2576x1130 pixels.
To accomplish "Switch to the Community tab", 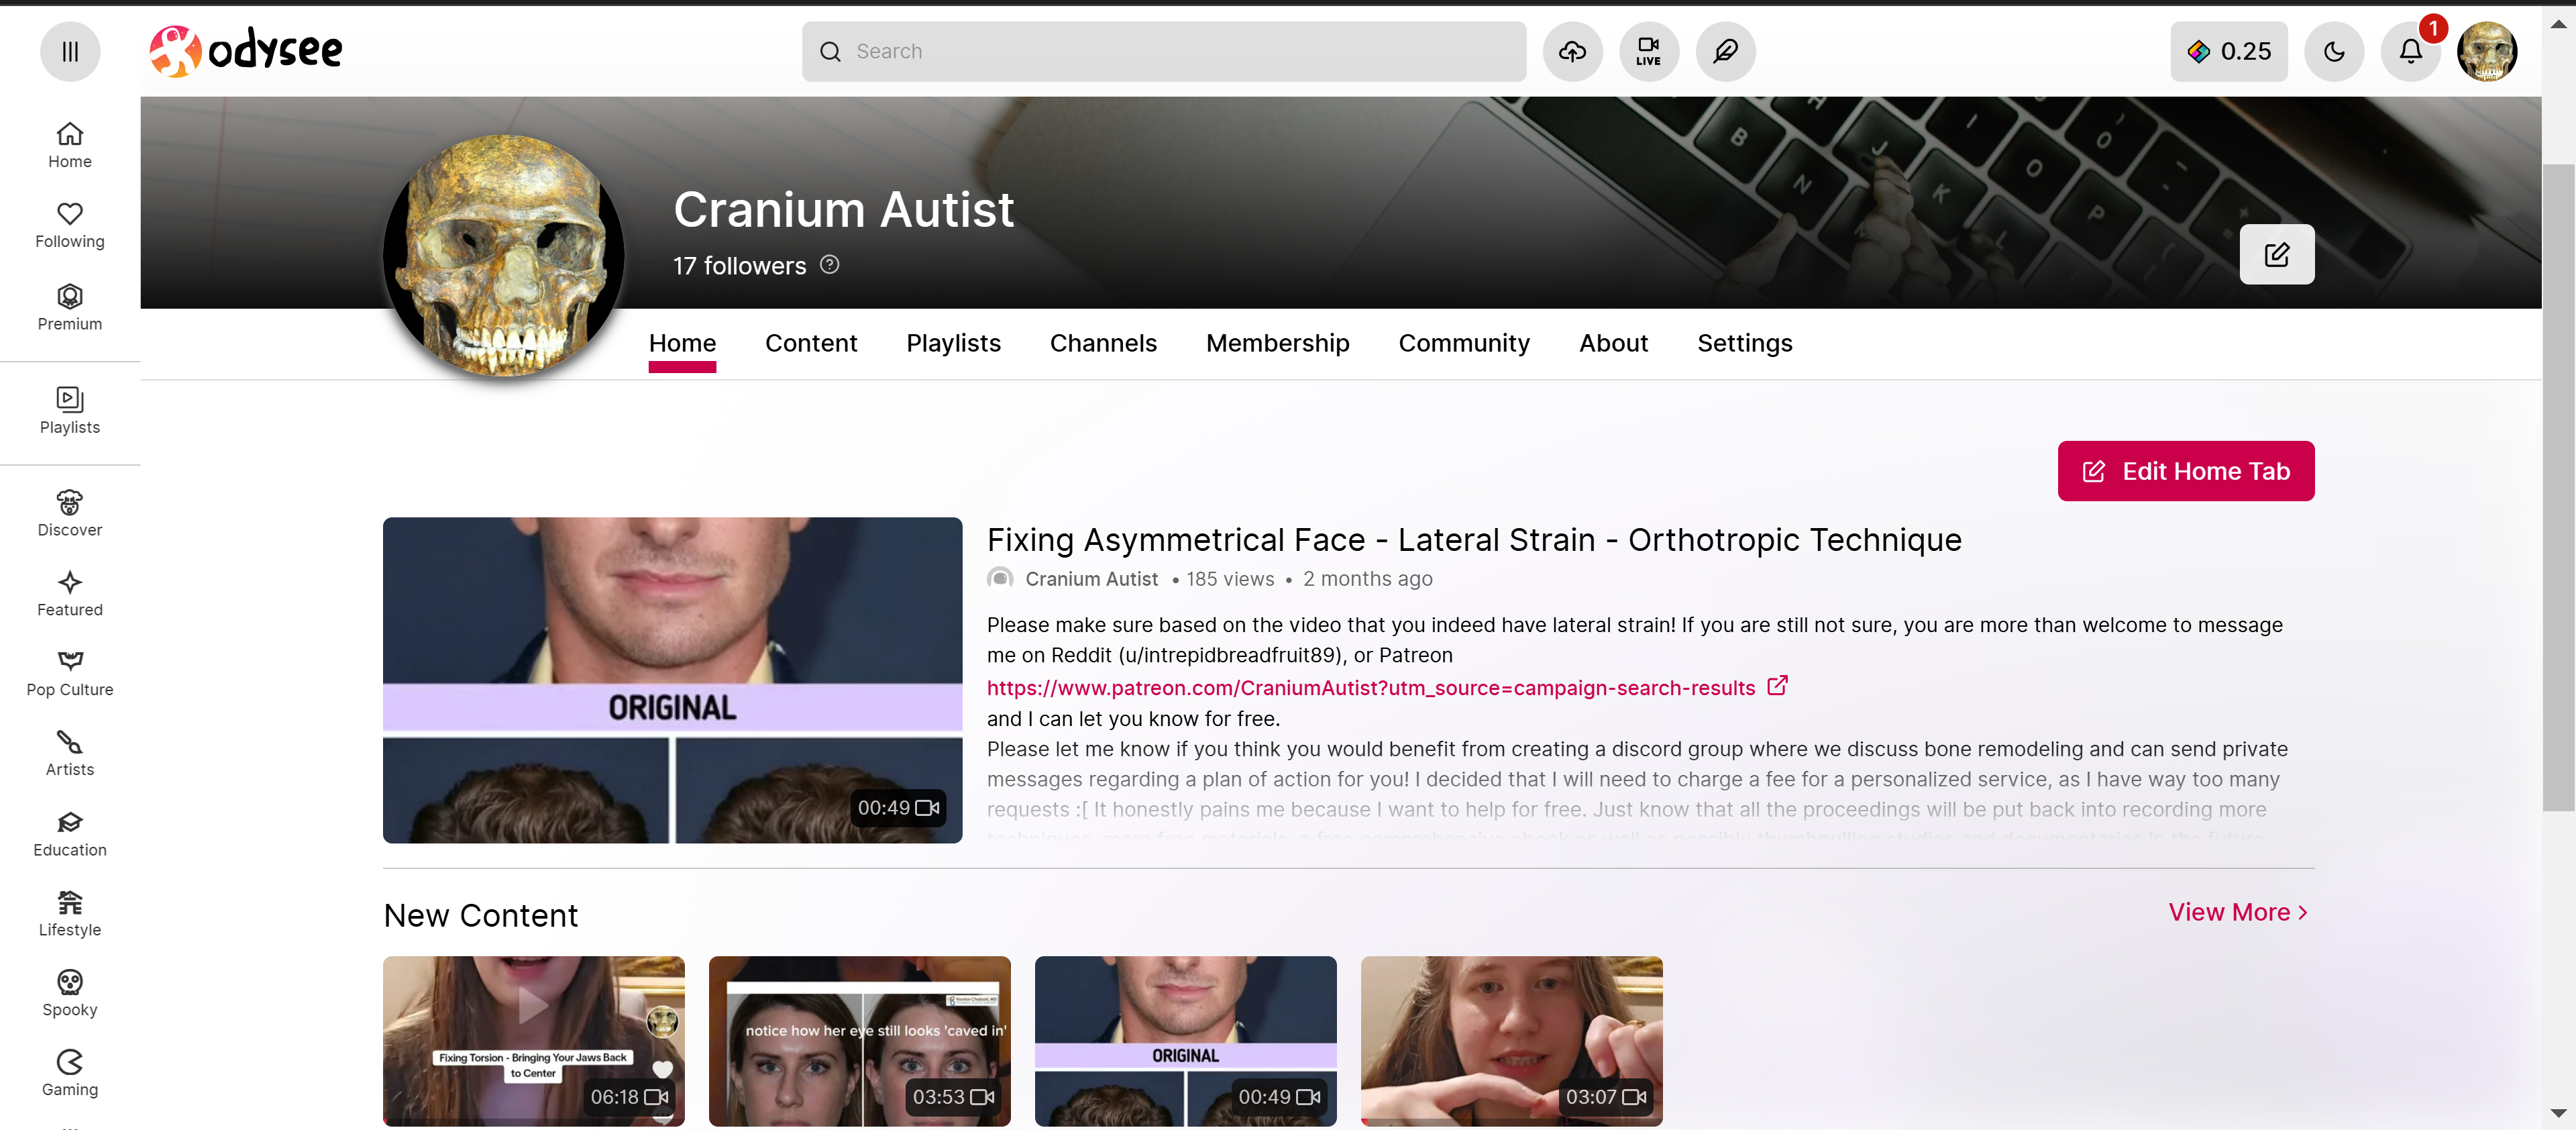I will [x=1463, y=343].
